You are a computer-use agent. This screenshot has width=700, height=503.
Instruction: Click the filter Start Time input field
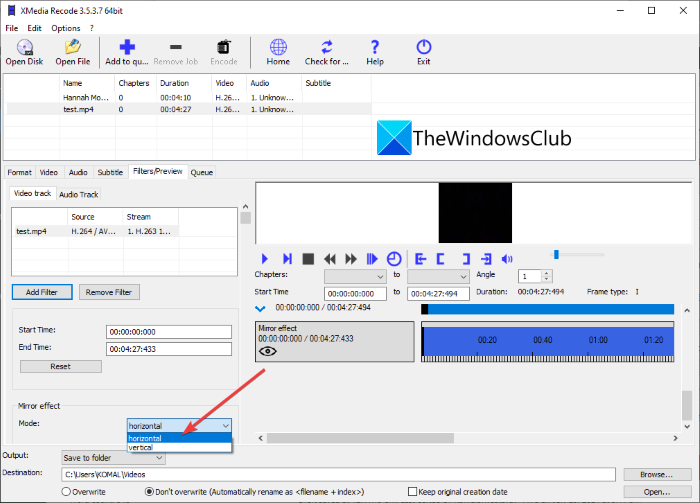pyautogui.click(x=169, y=332)
